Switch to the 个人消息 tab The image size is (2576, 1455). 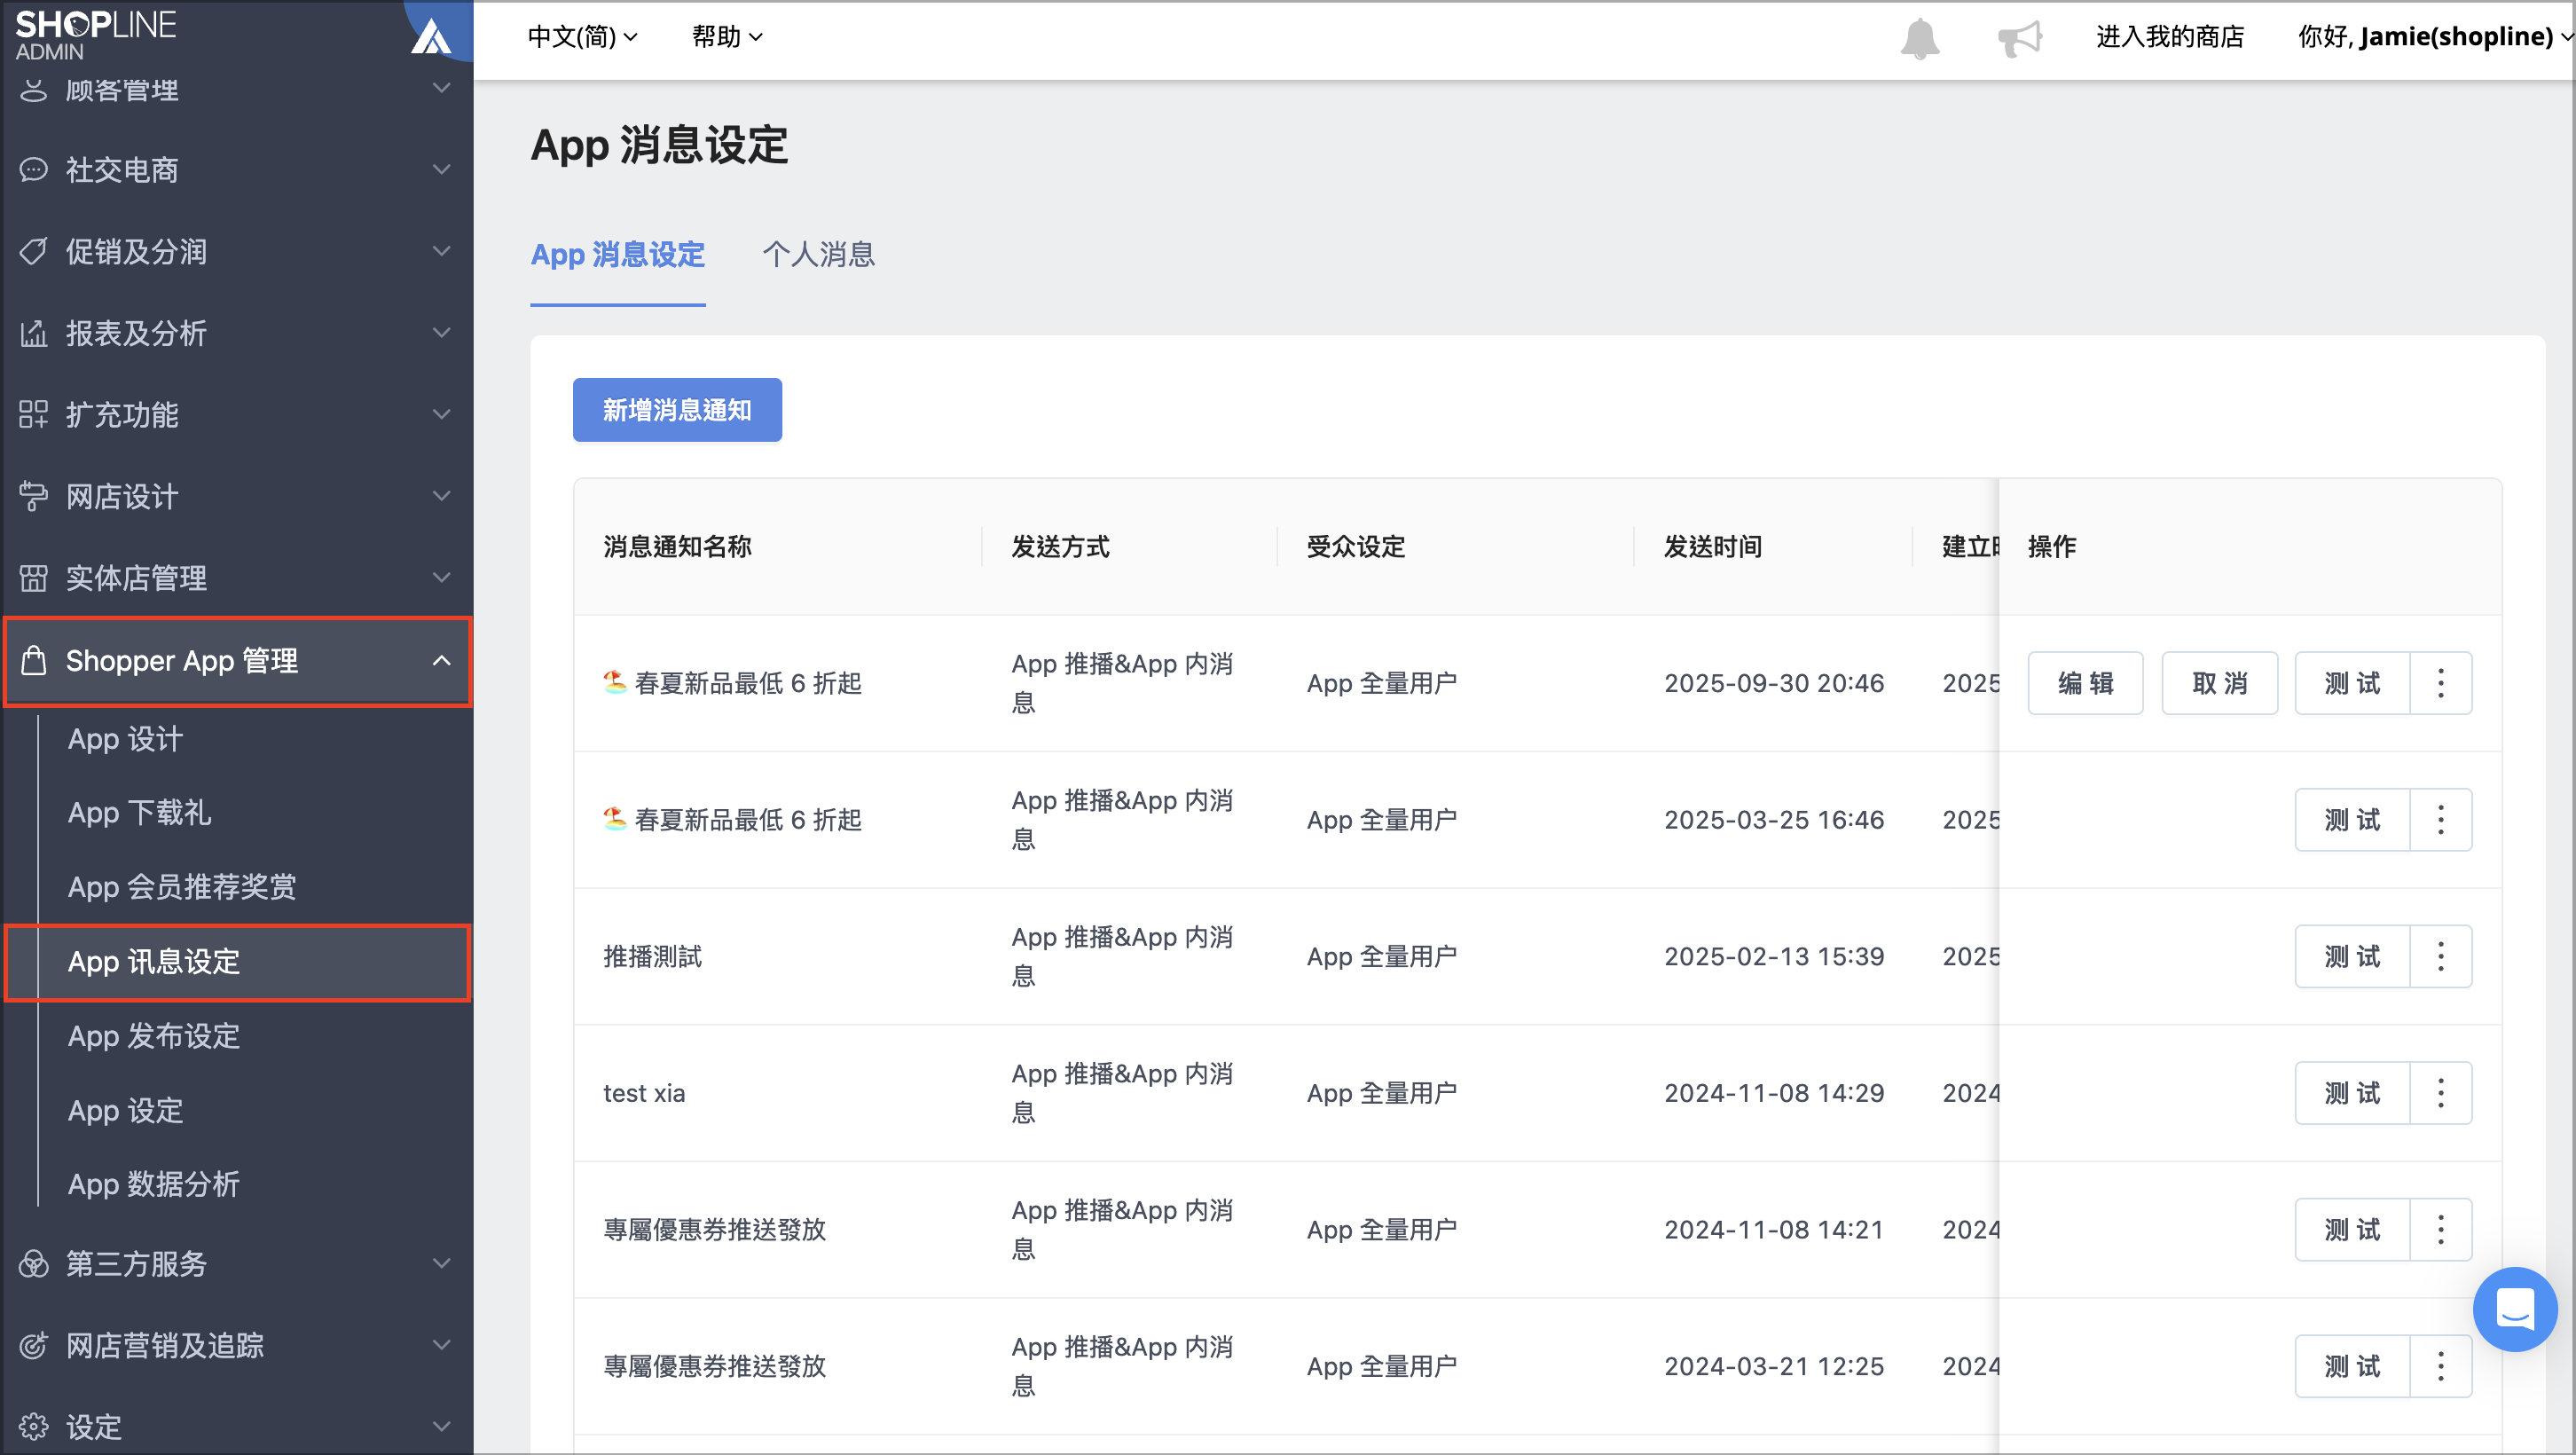pos(818,255)
